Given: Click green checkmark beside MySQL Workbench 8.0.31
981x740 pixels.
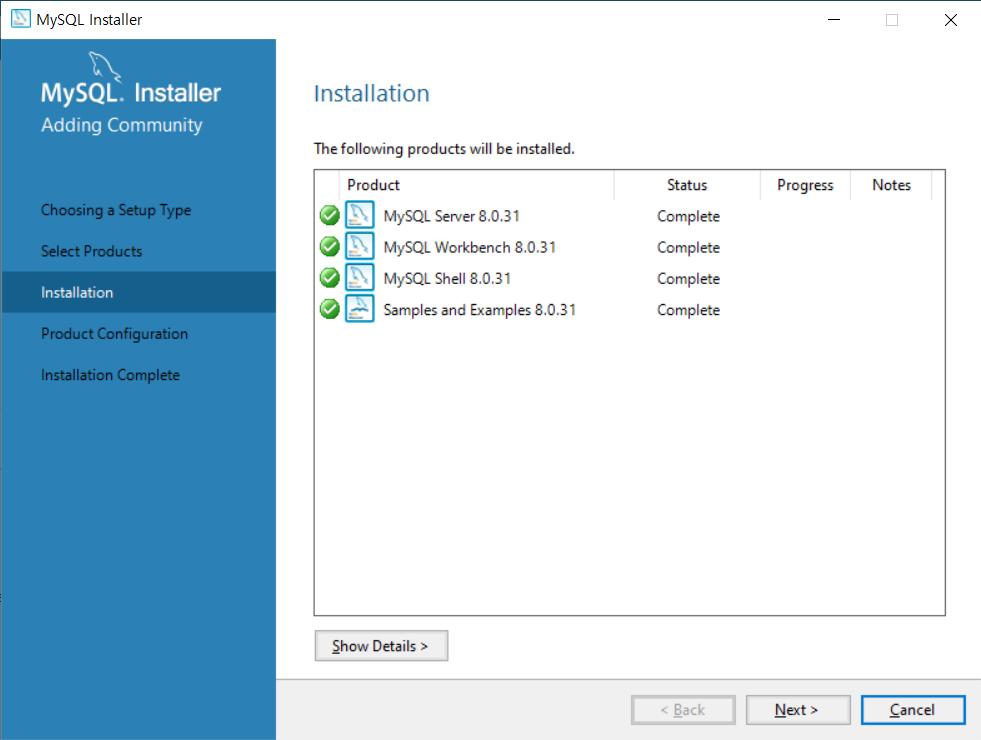Looking at the screenshot, I should pyautogui.click(x=329, y=246).
